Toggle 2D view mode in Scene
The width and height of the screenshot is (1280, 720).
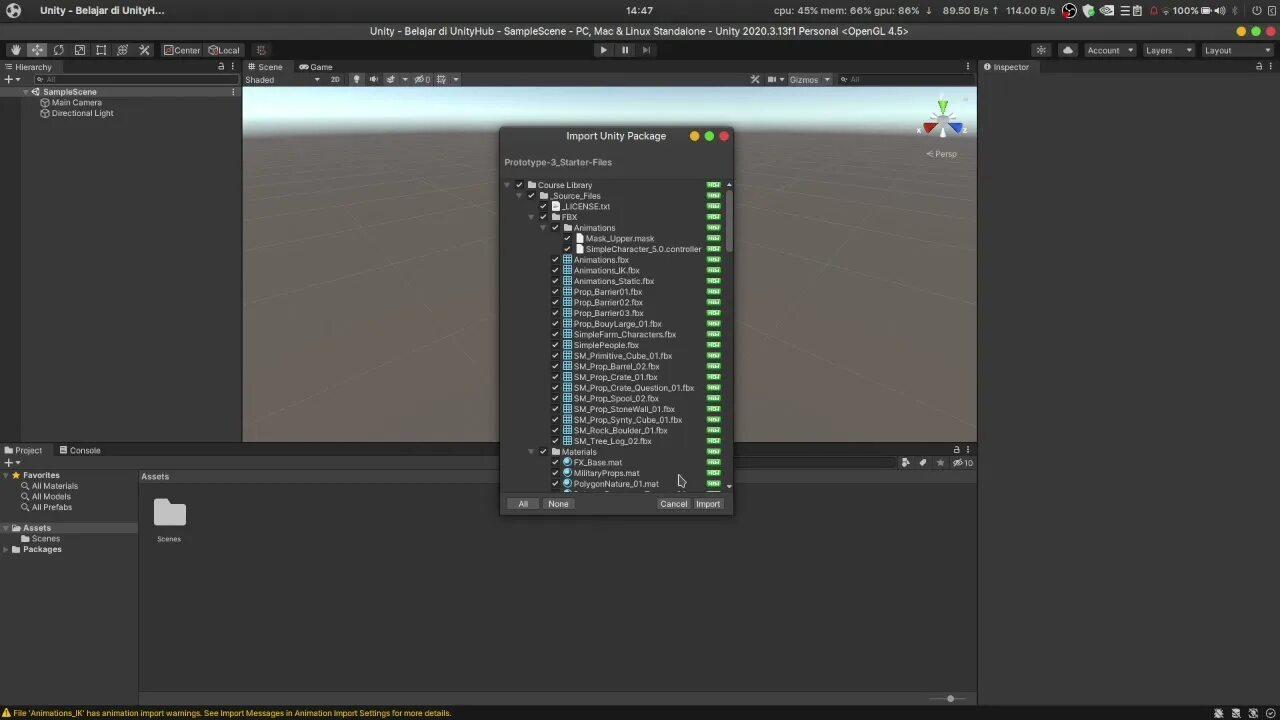[335, 79]
